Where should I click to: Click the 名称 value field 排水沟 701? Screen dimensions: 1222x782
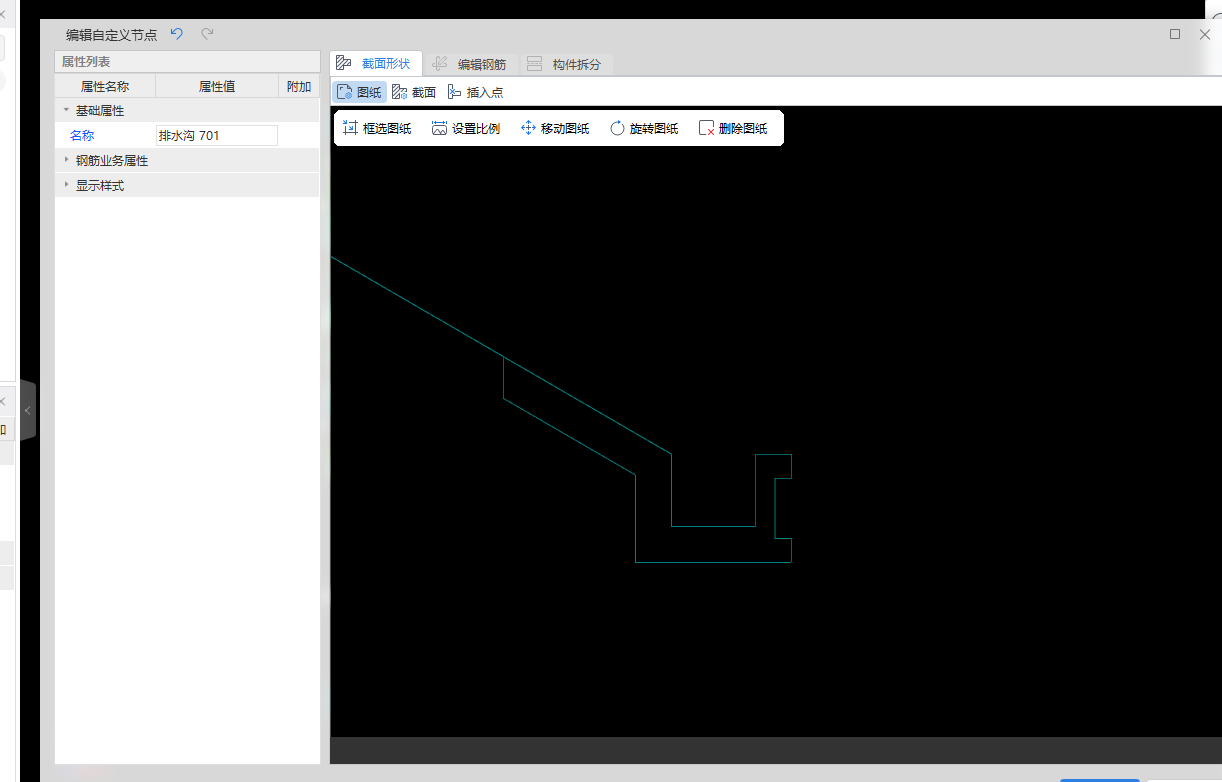216,136
